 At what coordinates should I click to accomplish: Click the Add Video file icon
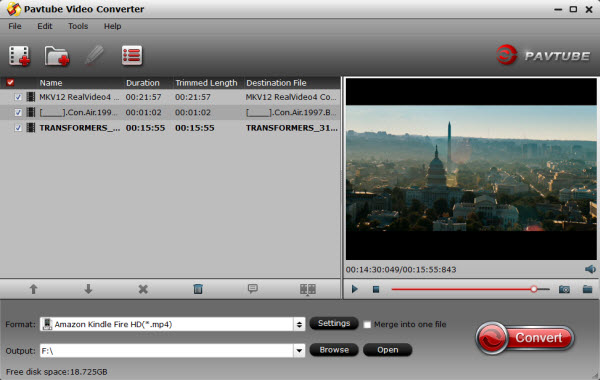(19, 56)
